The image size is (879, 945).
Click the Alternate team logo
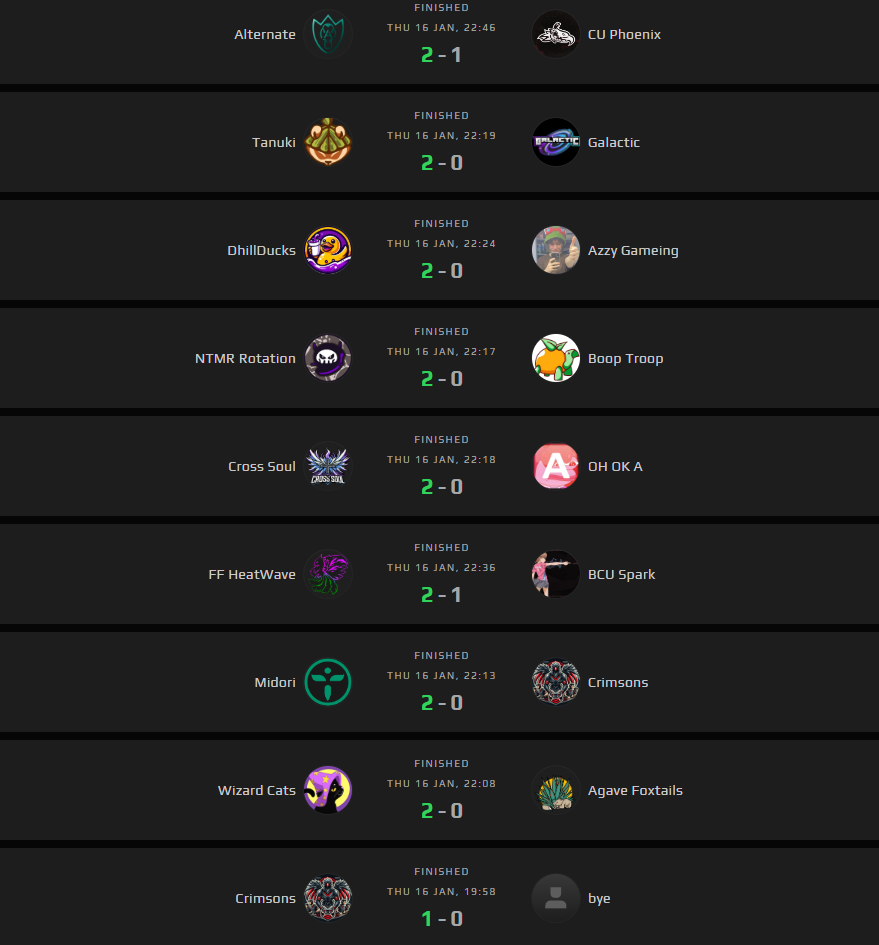(x=328, y=34)
